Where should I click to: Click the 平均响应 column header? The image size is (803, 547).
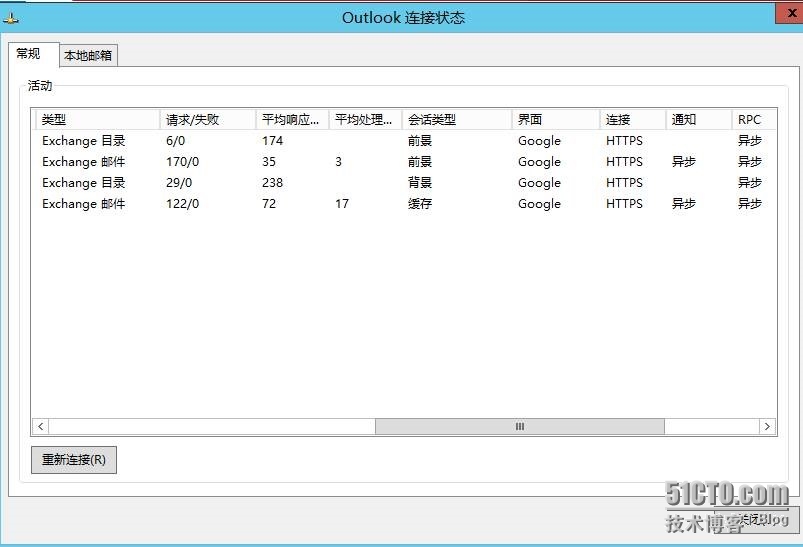coord(292,119)
